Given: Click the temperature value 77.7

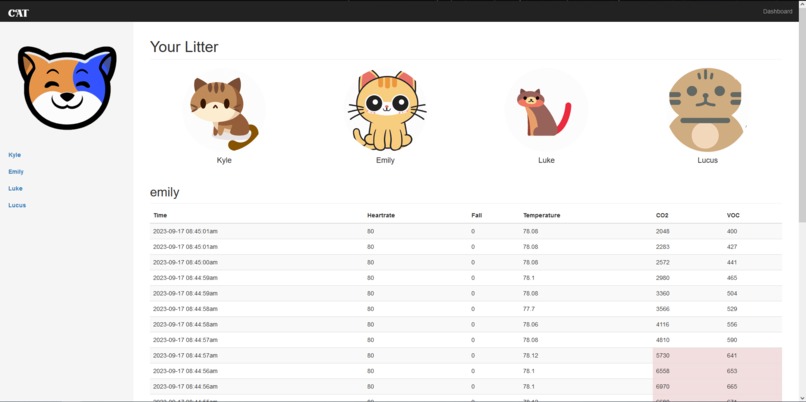Looking at the screenshot, I should (529, 309).
